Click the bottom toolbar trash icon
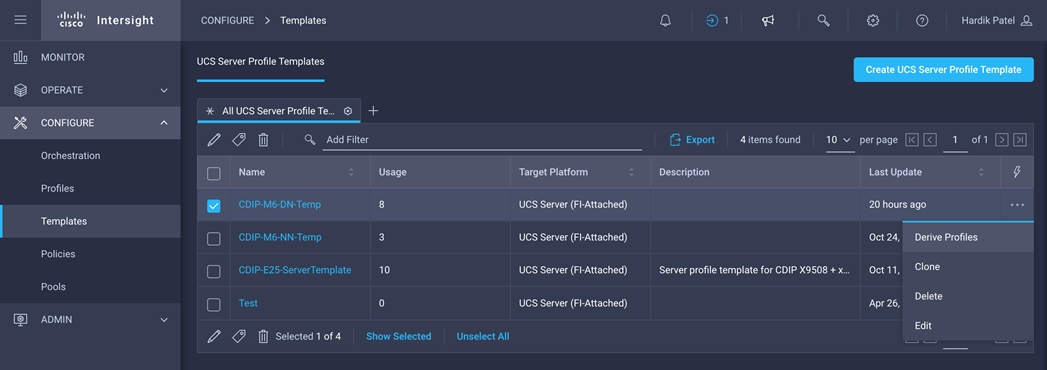Screen dimensions: 1047x370 [x=264, y=337]
